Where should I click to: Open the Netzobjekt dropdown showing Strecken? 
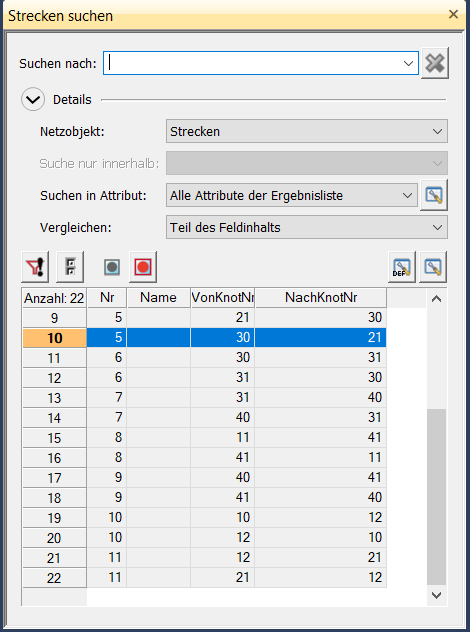pyautogui.click(x=307, y=131)
